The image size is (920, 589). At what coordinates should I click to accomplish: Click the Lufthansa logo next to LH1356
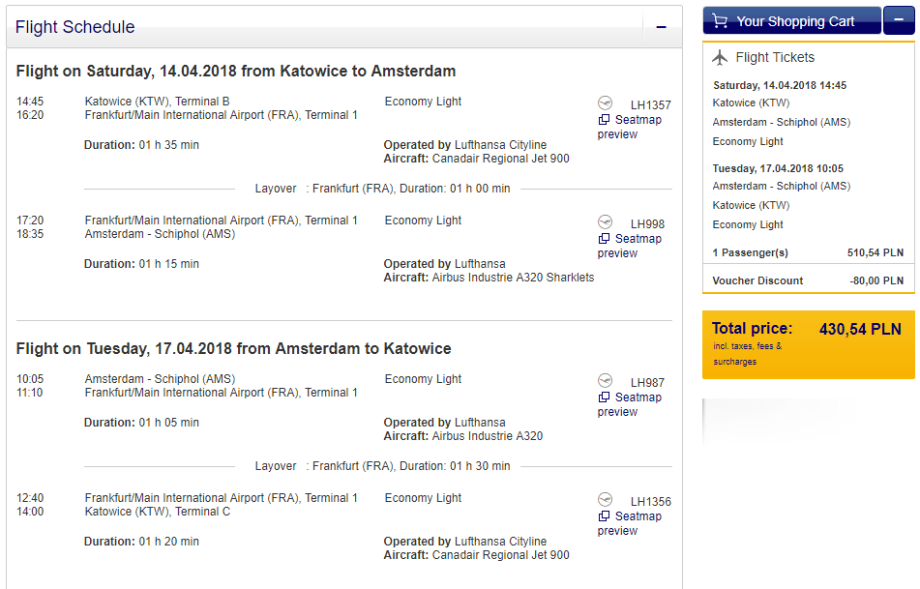[604, 500]
